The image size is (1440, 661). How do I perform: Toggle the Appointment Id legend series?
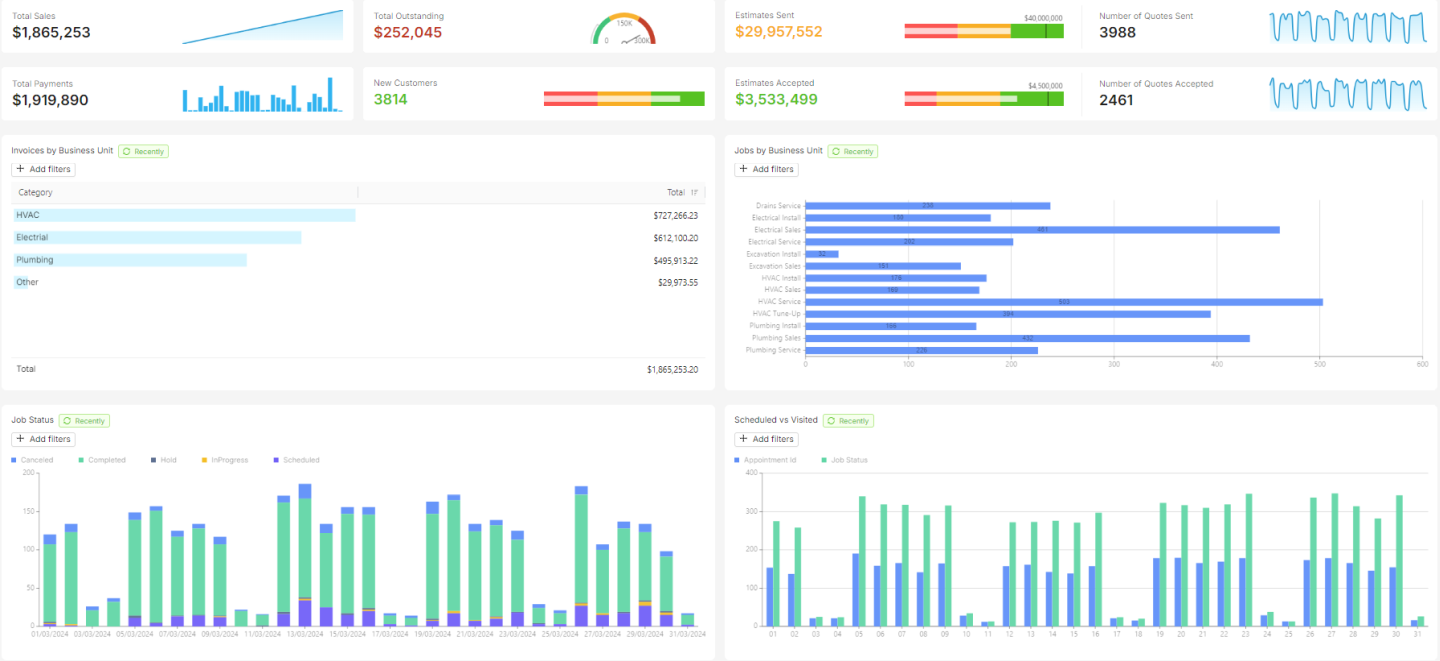point(765,460)
